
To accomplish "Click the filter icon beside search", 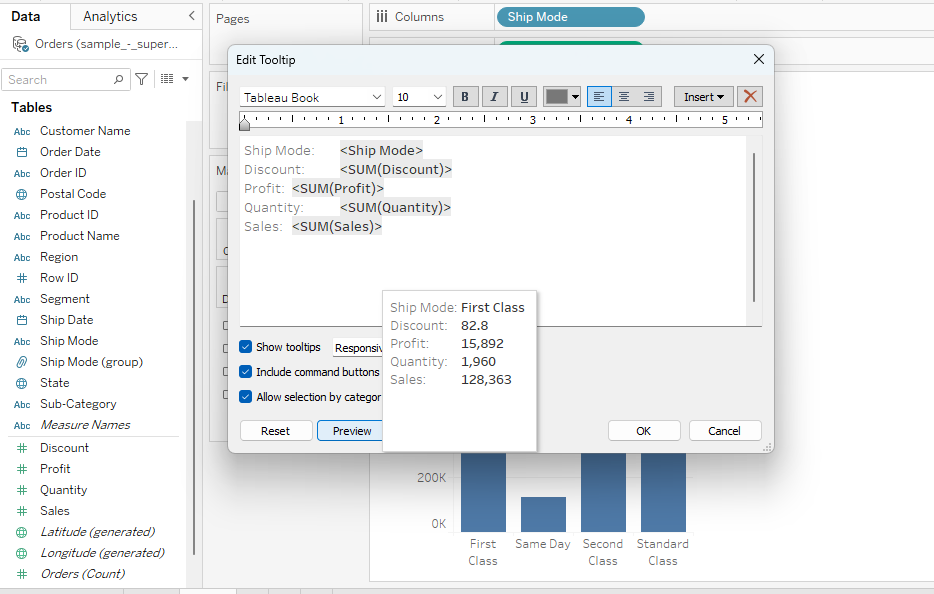I will 142,79.
